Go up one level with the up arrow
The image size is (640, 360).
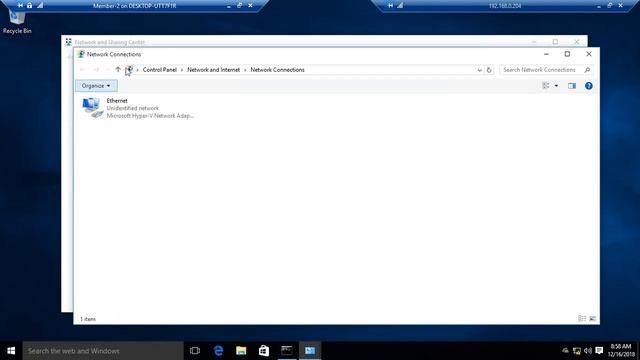point(118,70)
